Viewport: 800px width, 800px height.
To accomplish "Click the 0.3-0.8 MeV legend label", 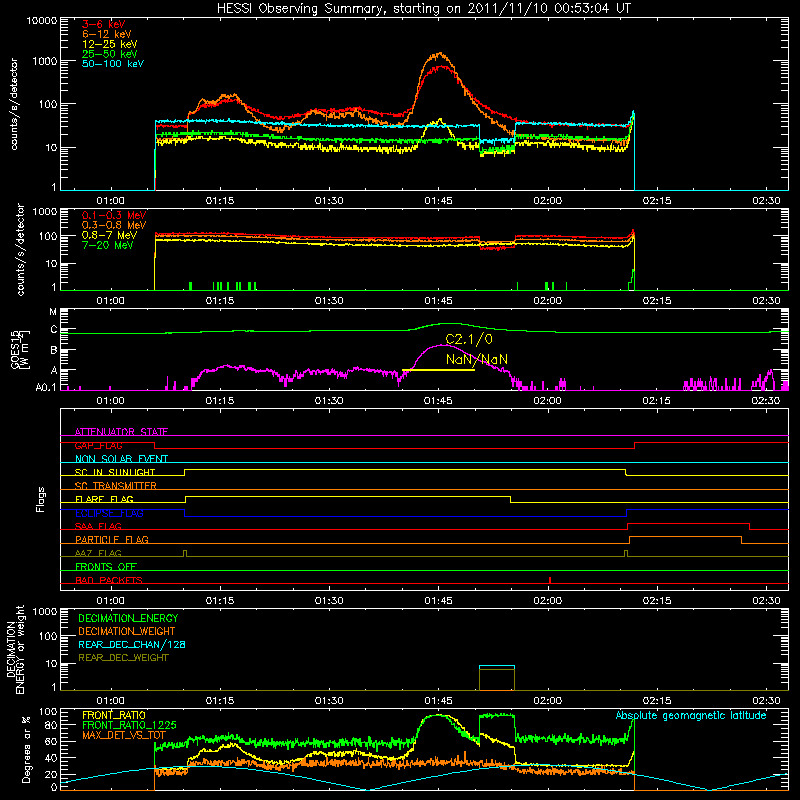I will pyautogui.click(x=114, y=225).
